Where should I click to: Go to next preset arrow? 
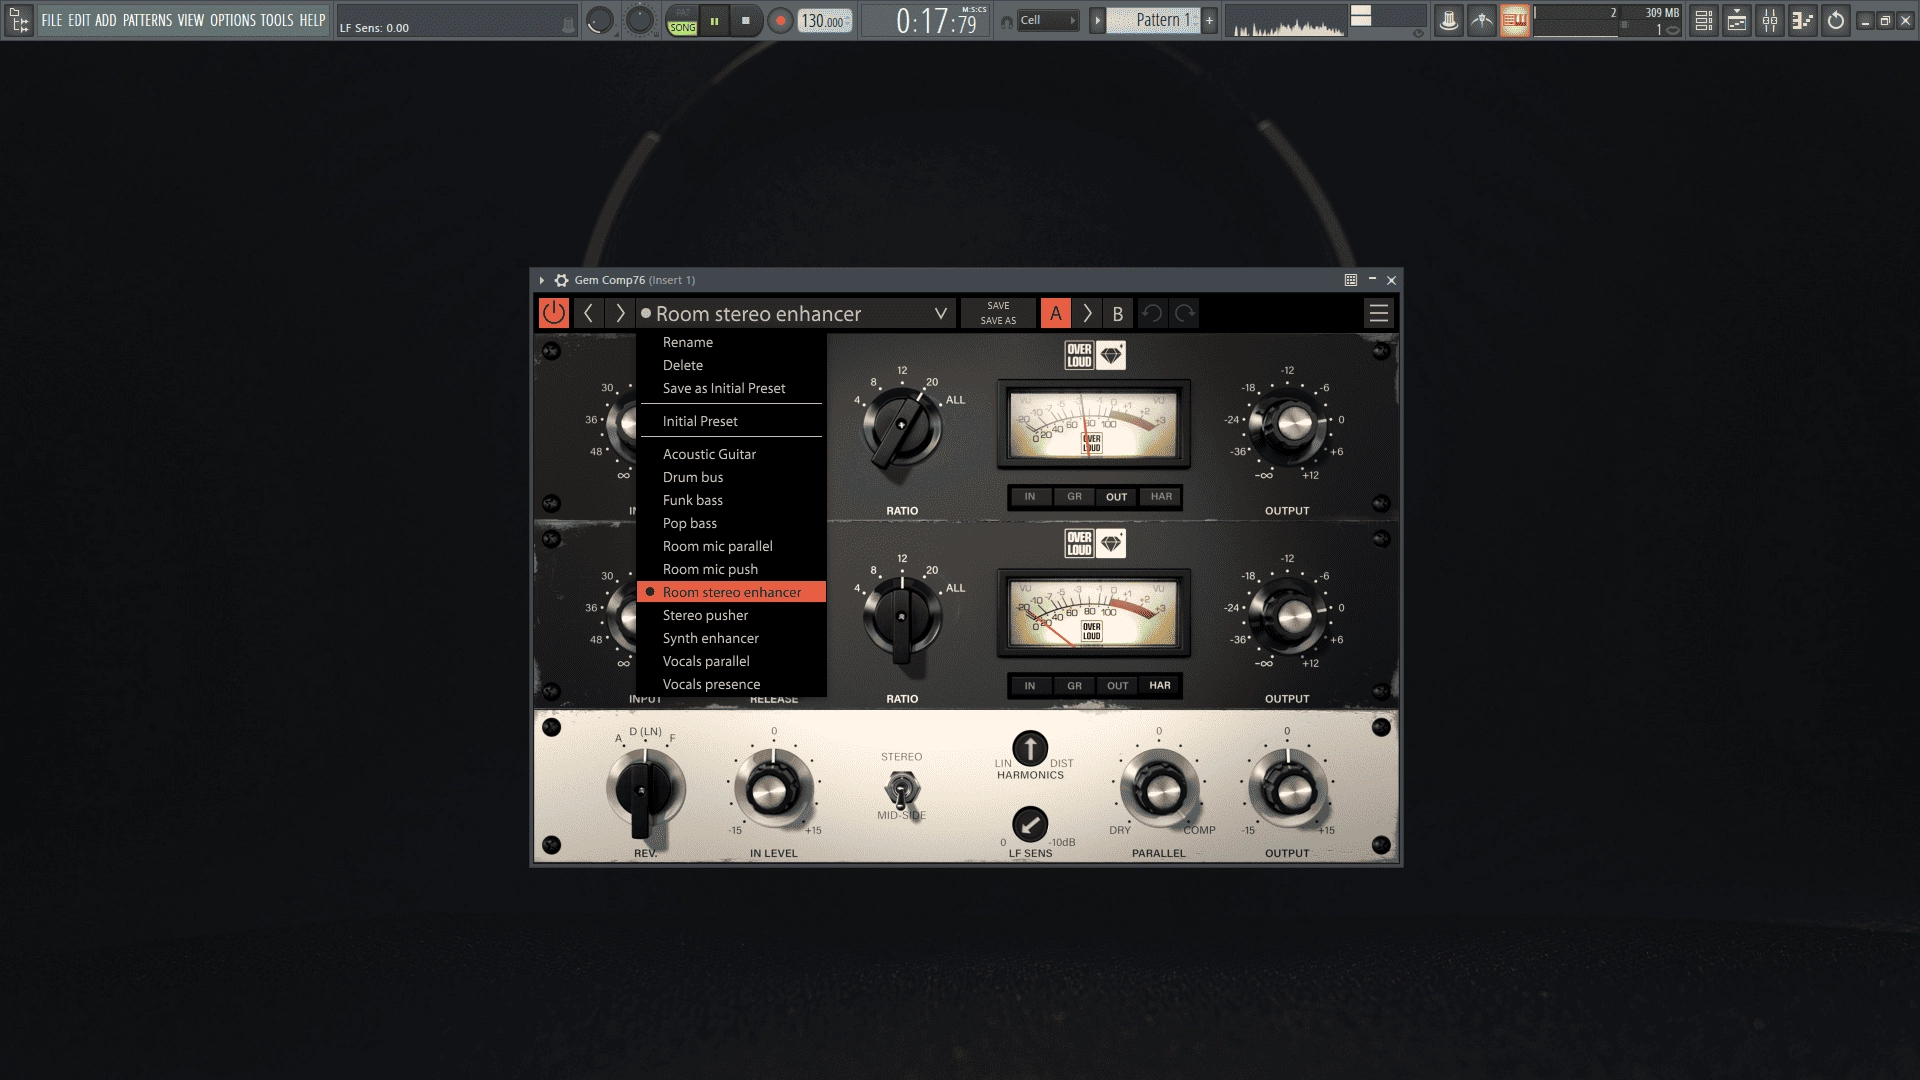click(620, 313)
